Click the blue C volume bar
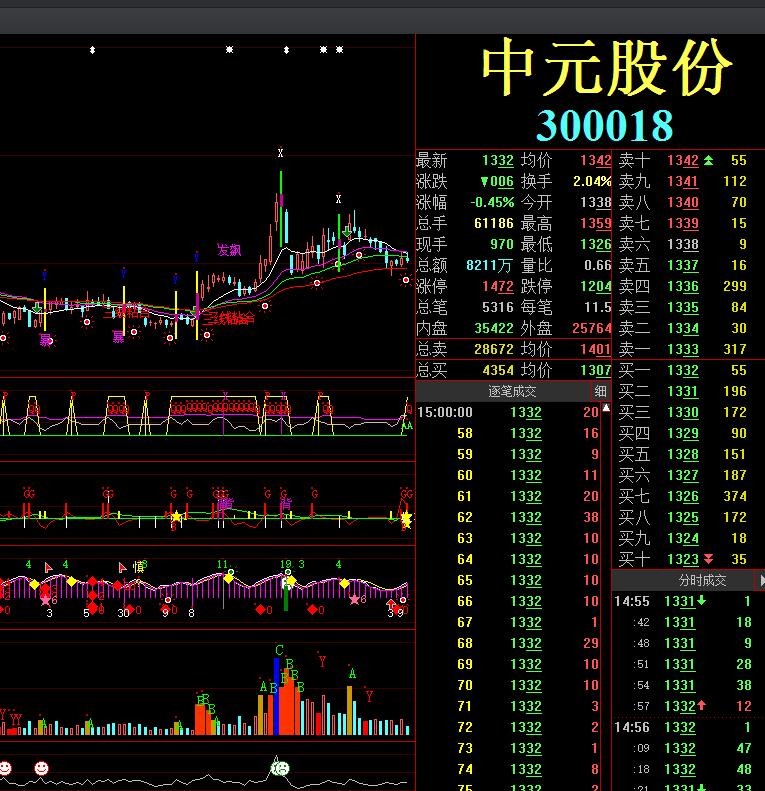Viewport: 765px width, 791px height. click(277, 696)
